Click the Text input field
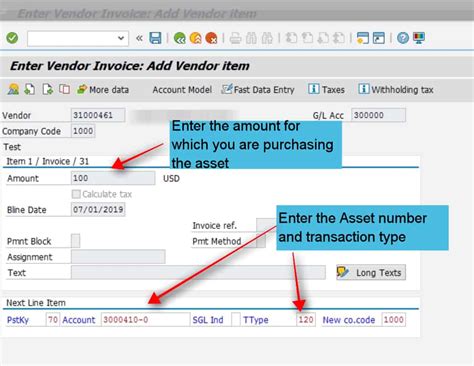 (x=198, y=272)
